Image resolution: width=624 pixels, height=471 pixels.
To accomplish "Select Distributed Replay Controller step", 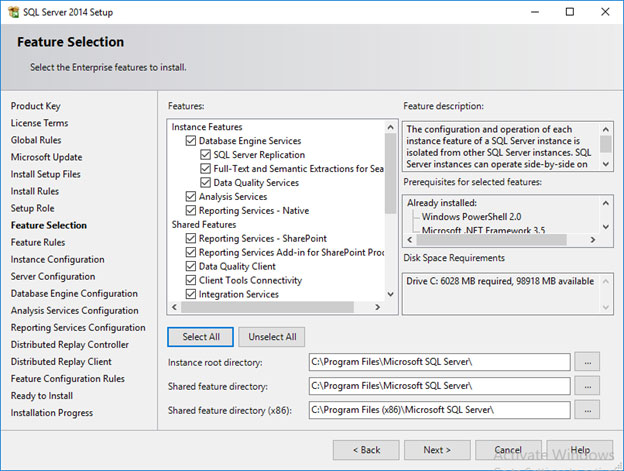I will tap(70, 345).
